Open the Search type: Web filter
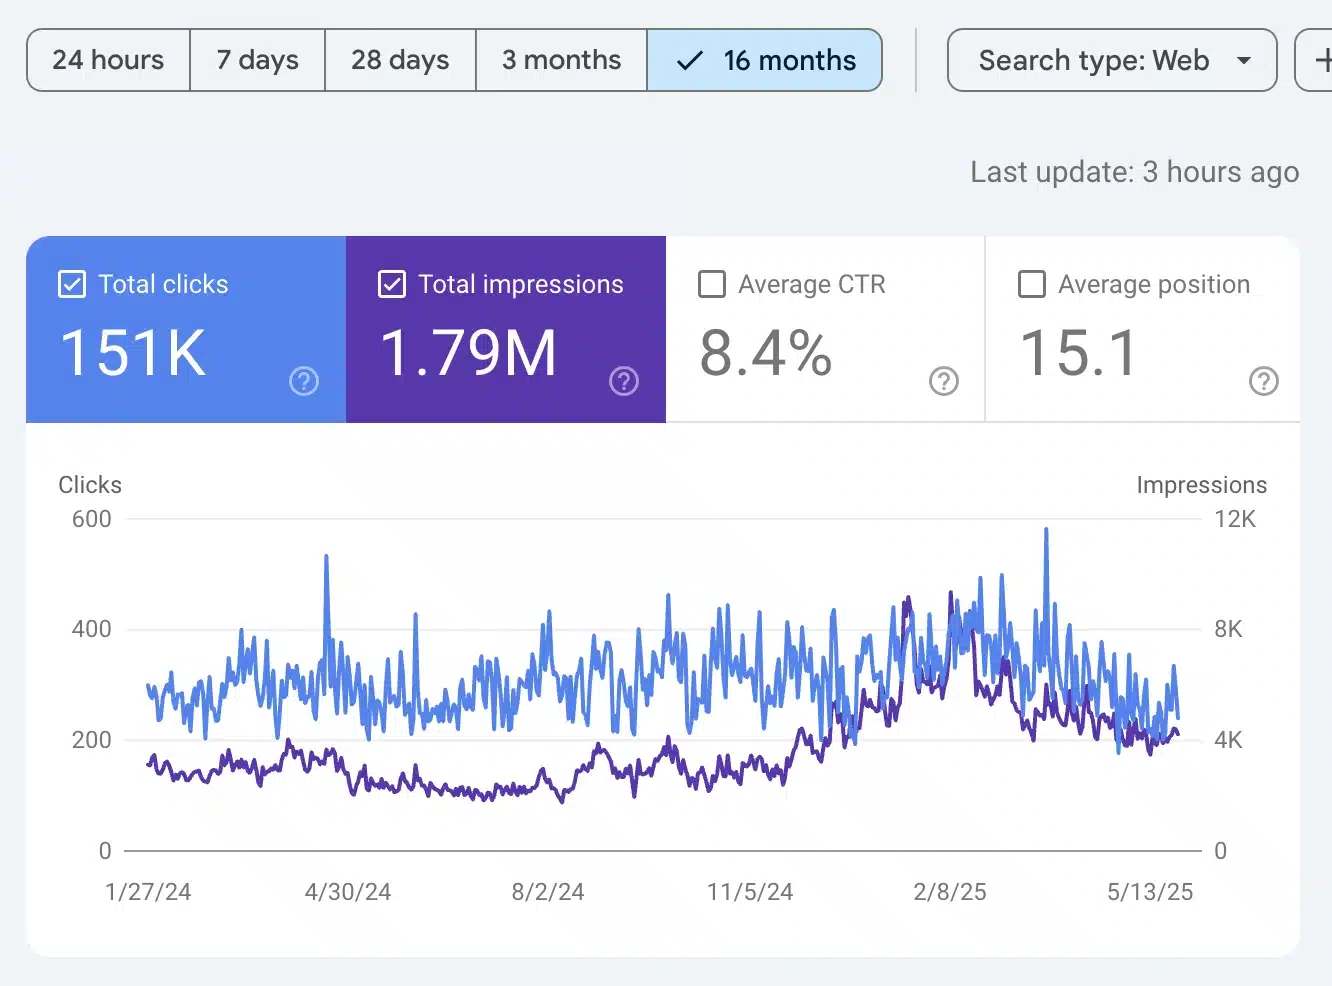The width and height of the screenshot is (1332, 986). pos(1094,61)
